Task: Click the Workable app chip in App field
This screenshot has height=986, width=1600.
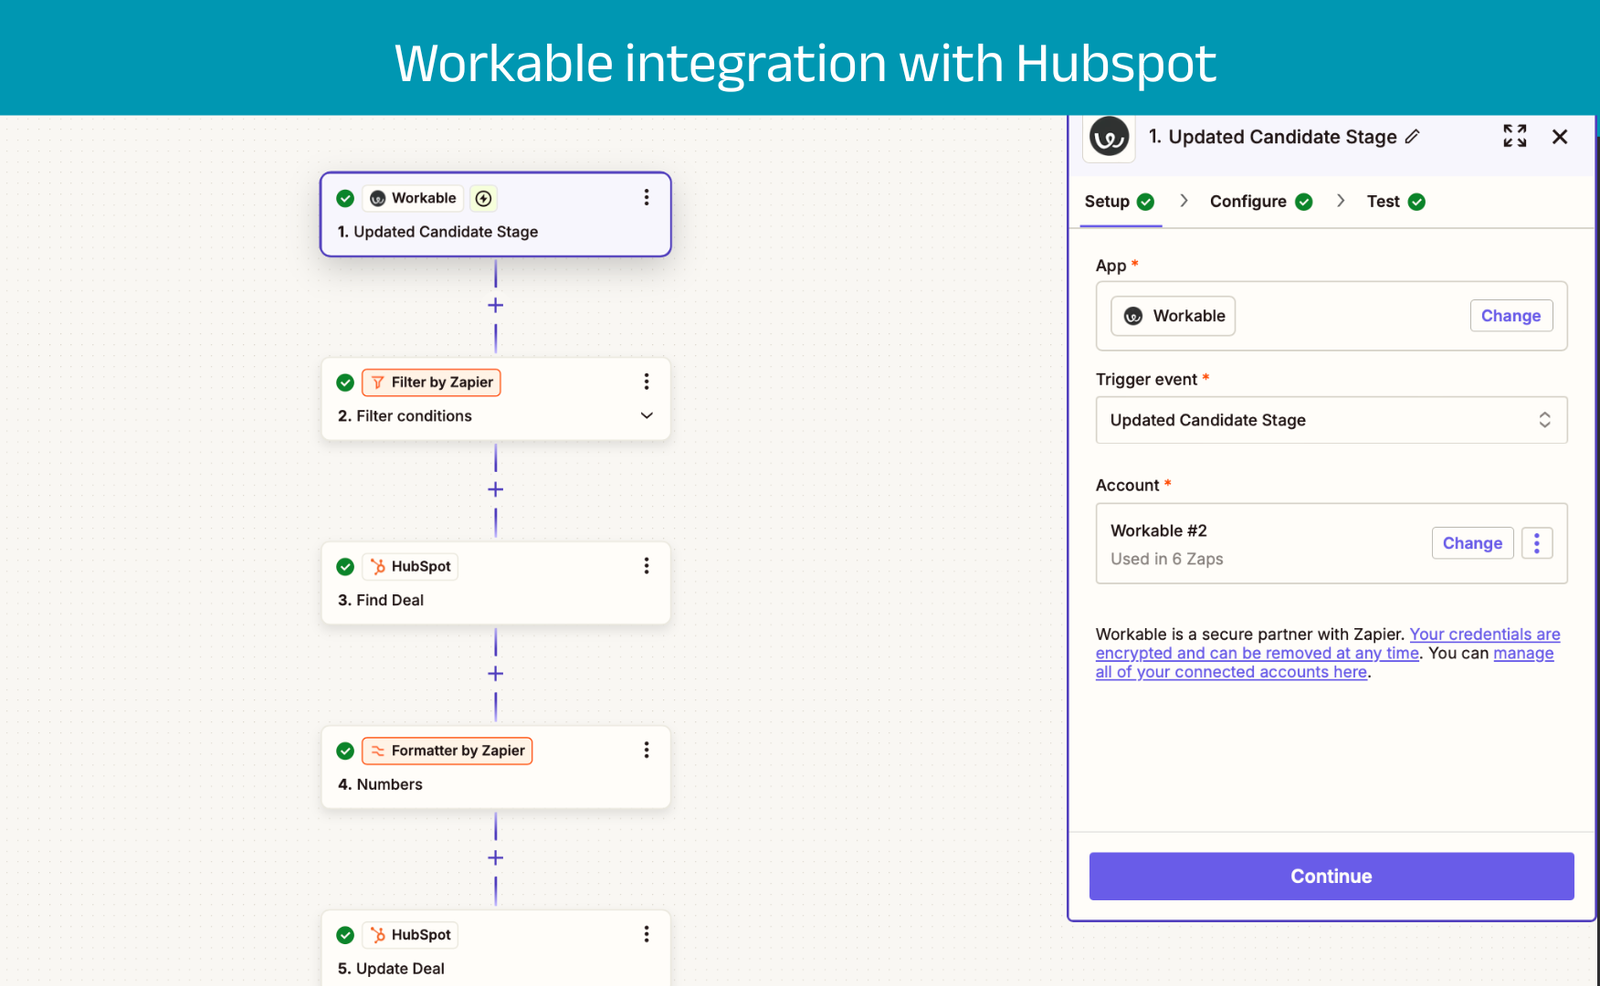Action: point(1173,316)
